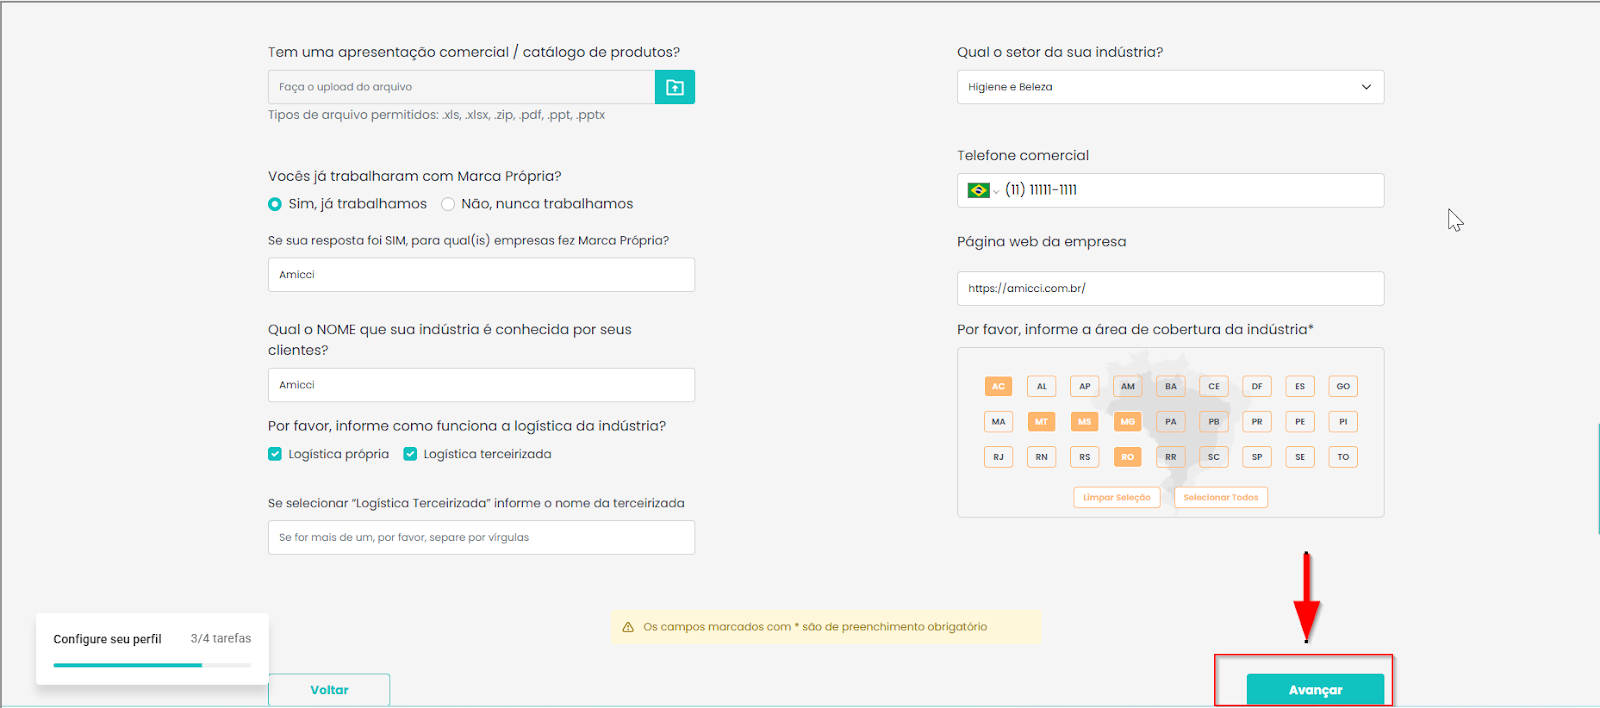
Task: Open the Brazil flag country code selector
Action: coord(982,190)
